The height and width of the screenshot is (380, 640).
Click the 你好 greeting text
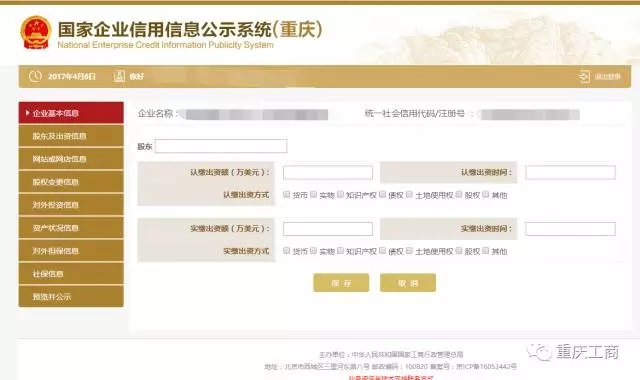tap(137, 76)
